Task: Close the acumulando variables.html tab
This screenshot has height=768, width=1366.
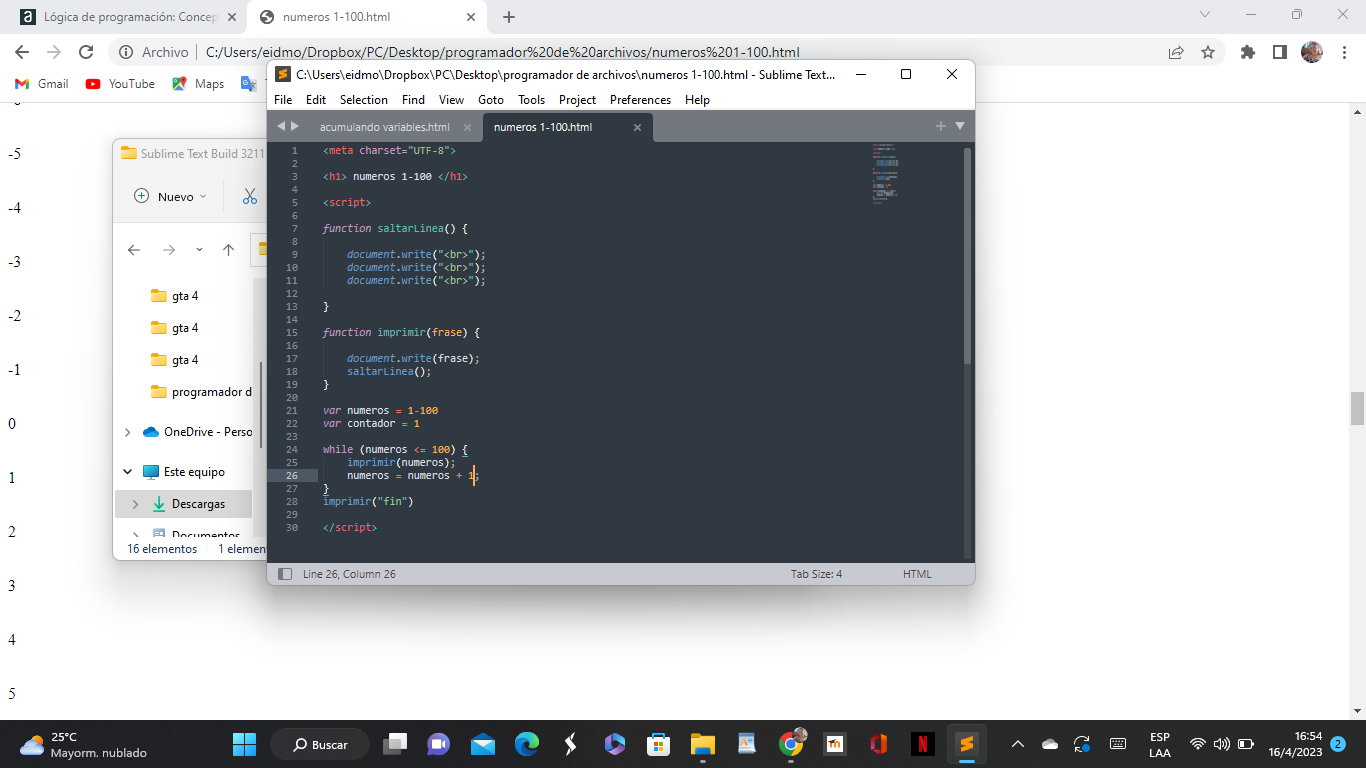Action: tap(467, 128)
